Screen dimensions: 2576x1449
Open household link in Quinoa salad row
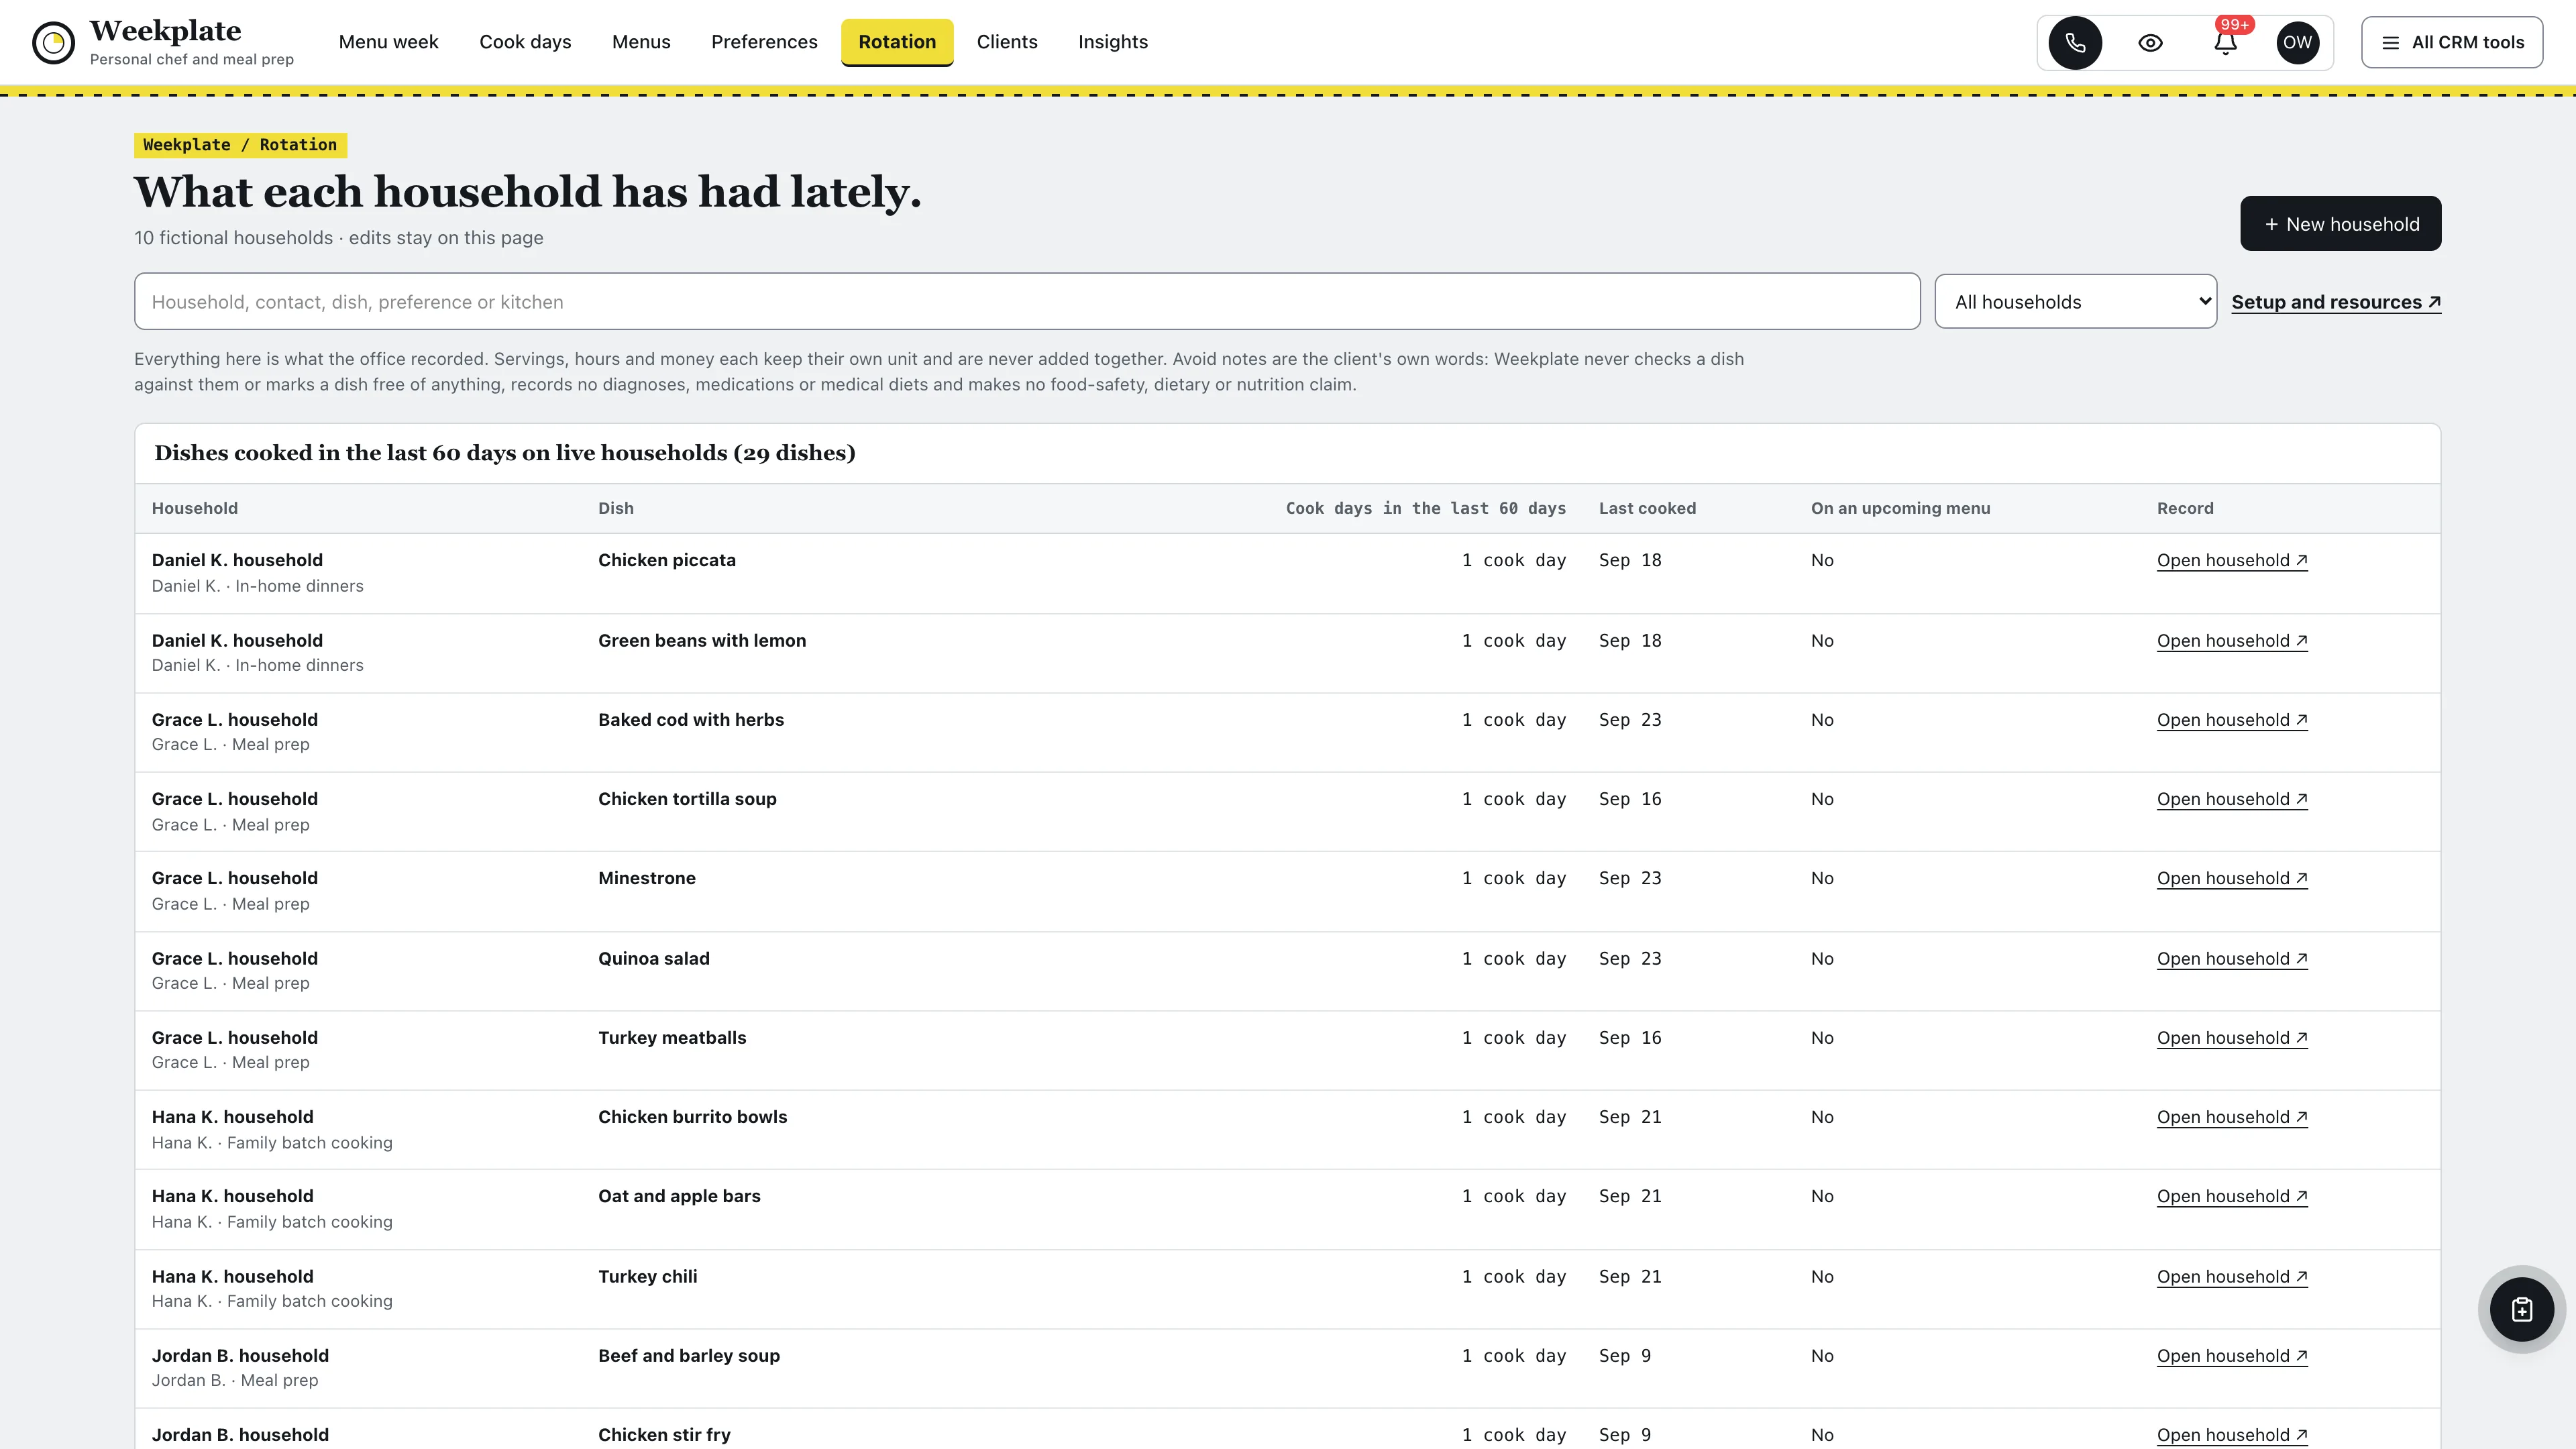coord(2232,959)
